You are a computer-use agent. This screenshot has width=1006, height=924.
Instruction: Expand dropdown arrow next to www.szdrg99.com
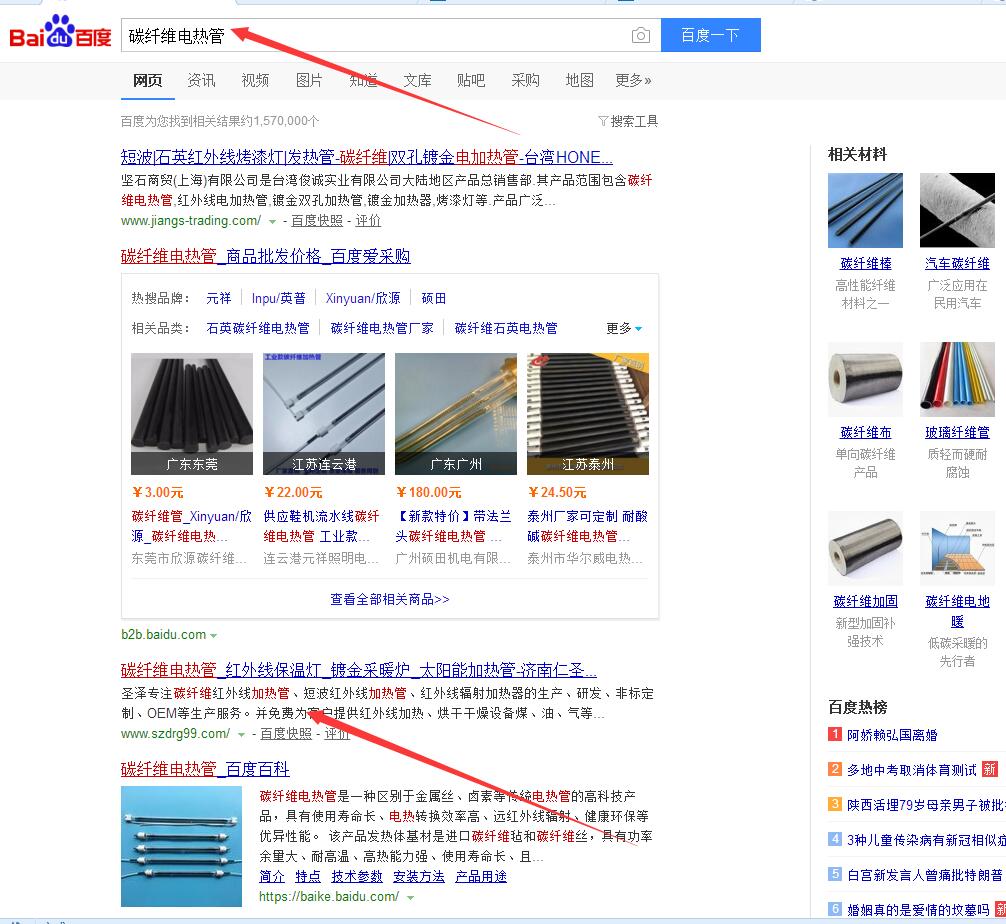point(241,734)
